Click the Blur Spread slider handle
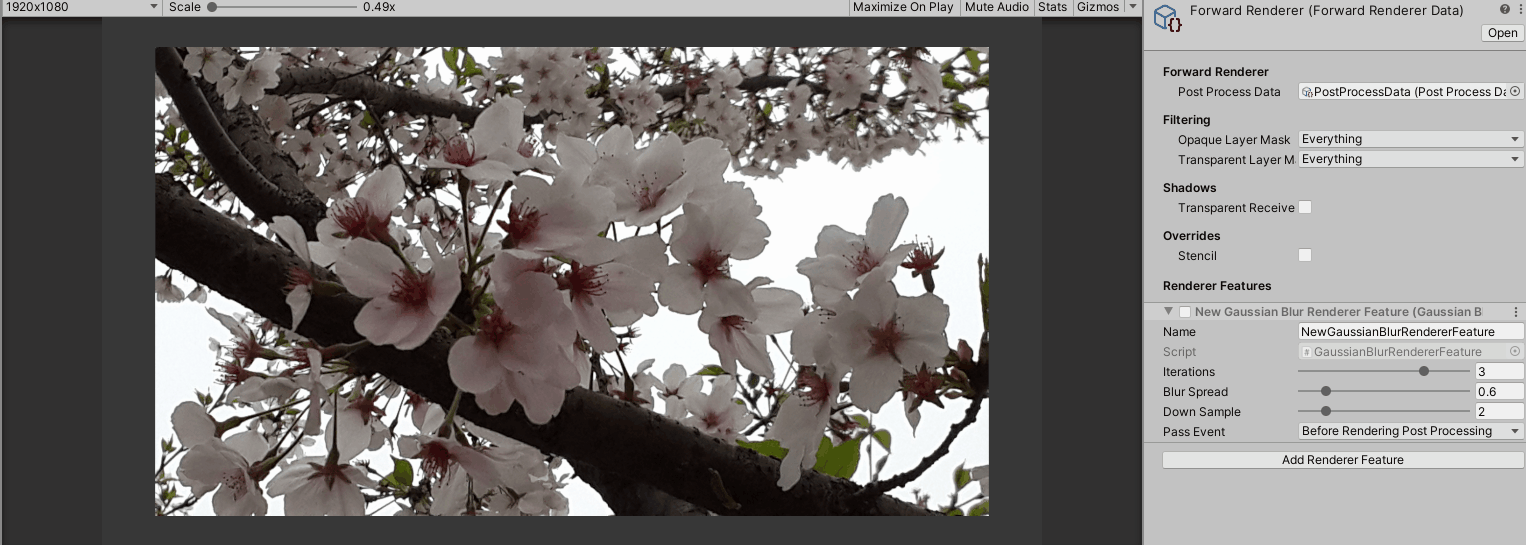Viewport: 1526px width, 545px height. pyautogui.click(x=1326, y=391)
